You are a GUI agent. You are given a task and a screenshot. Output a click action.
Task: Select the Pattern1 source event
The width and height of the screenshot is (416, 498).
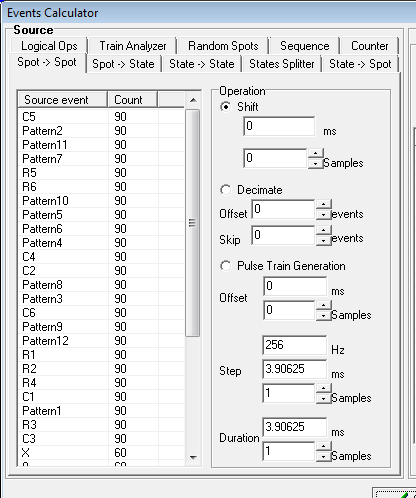tap(101, 411)
